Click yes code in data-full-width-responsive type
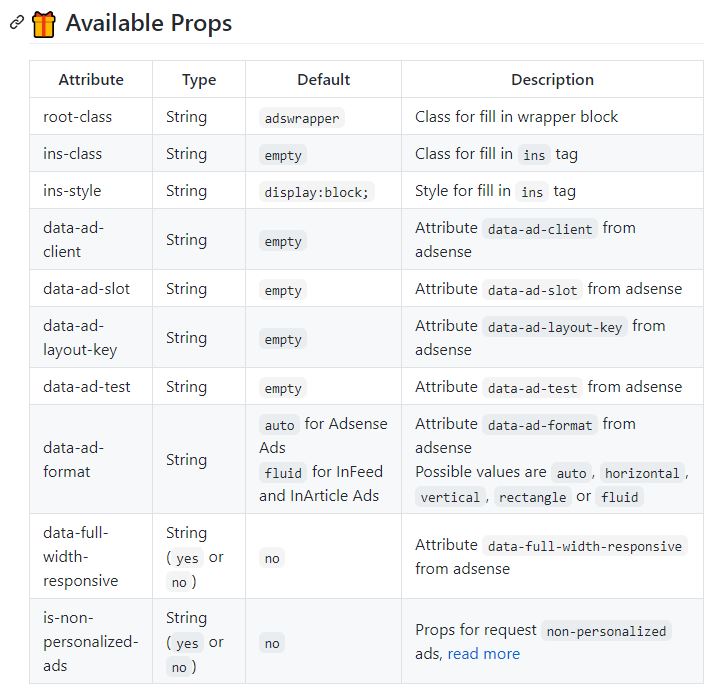 (x=187, y=558)
